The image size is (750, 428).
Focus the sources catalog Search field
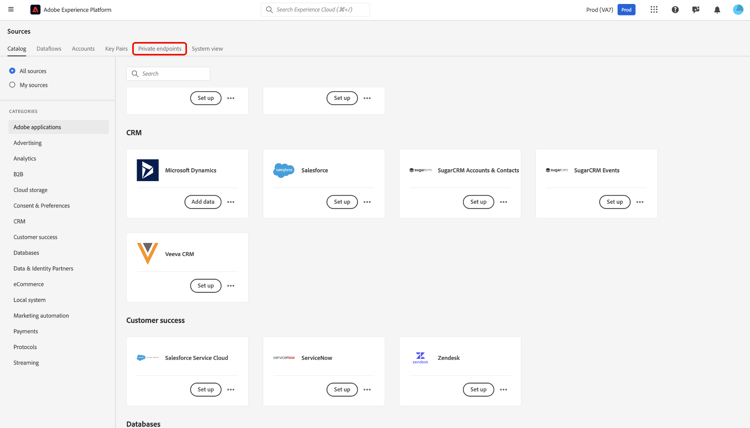pyautogui.click(x=168, y=74)
